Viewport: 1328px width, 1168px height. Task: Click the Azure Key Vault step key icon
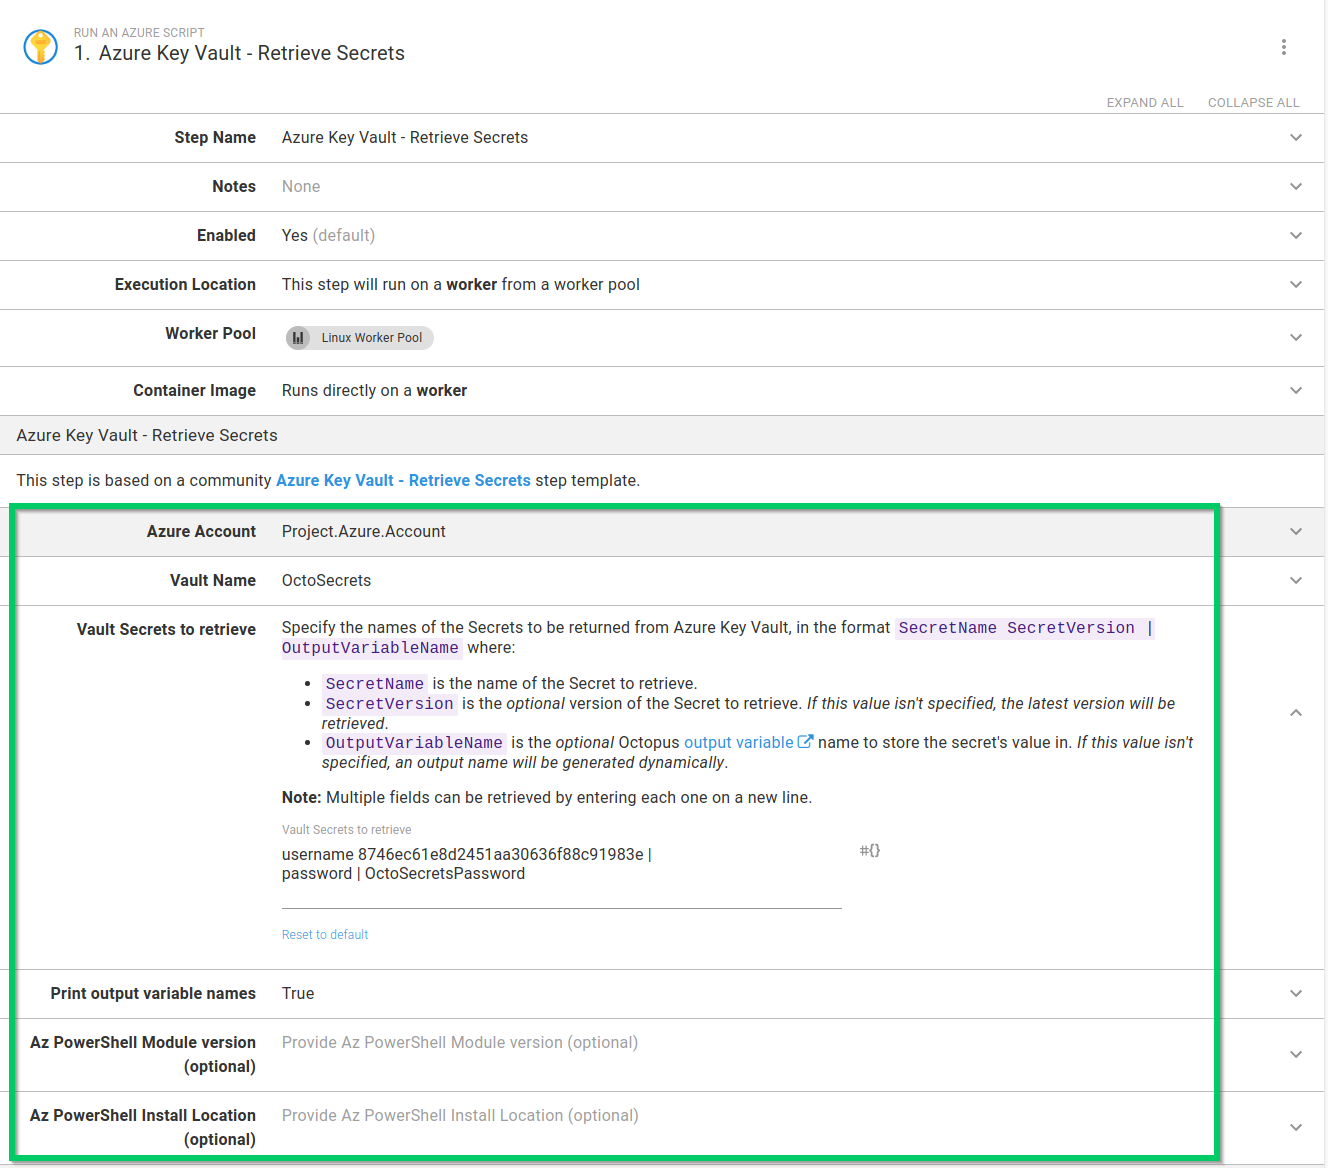tap(40, 46)
